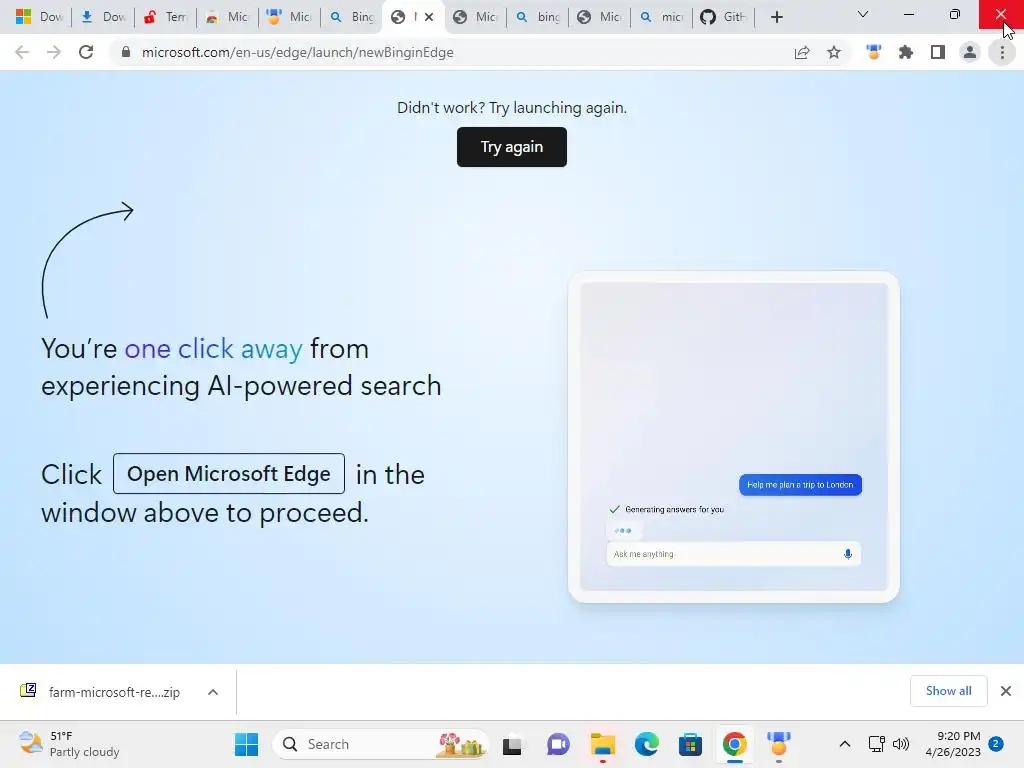
Task: Open the Chrome profile avatar icon
Action: click(970, 52)
